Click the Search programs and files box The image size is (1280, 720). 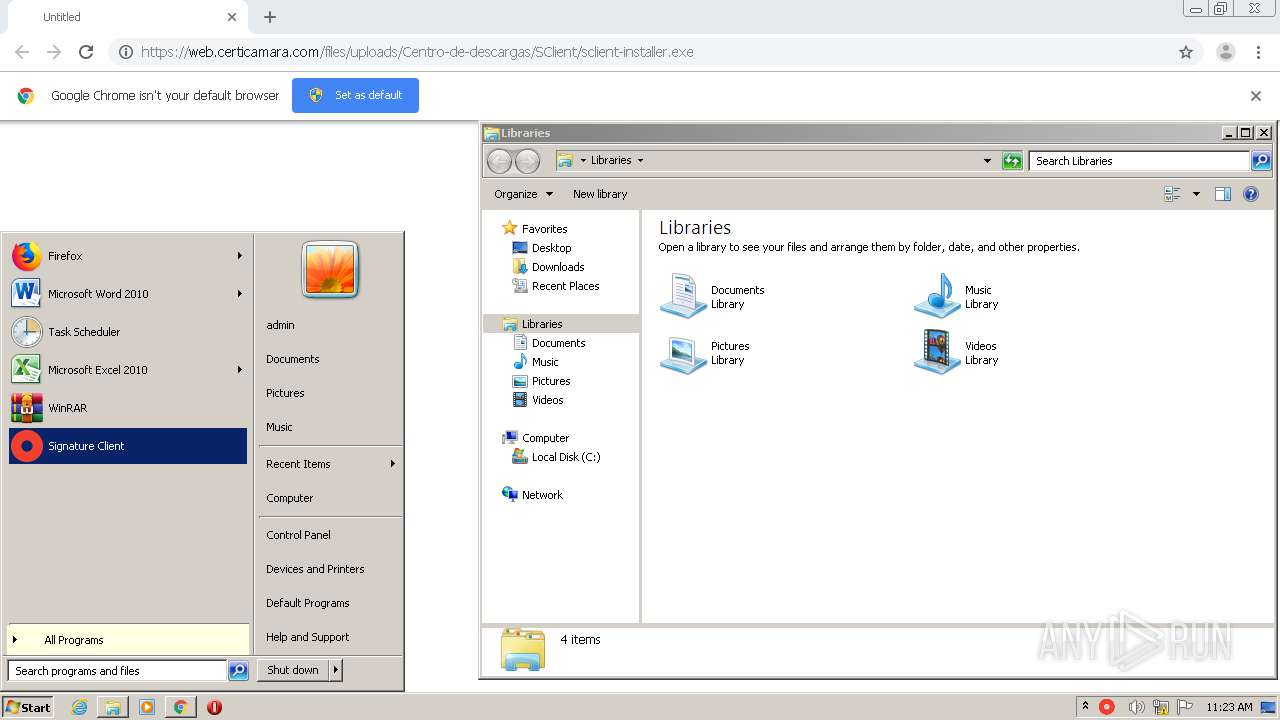pyautogui.click(x=117, y=671)
